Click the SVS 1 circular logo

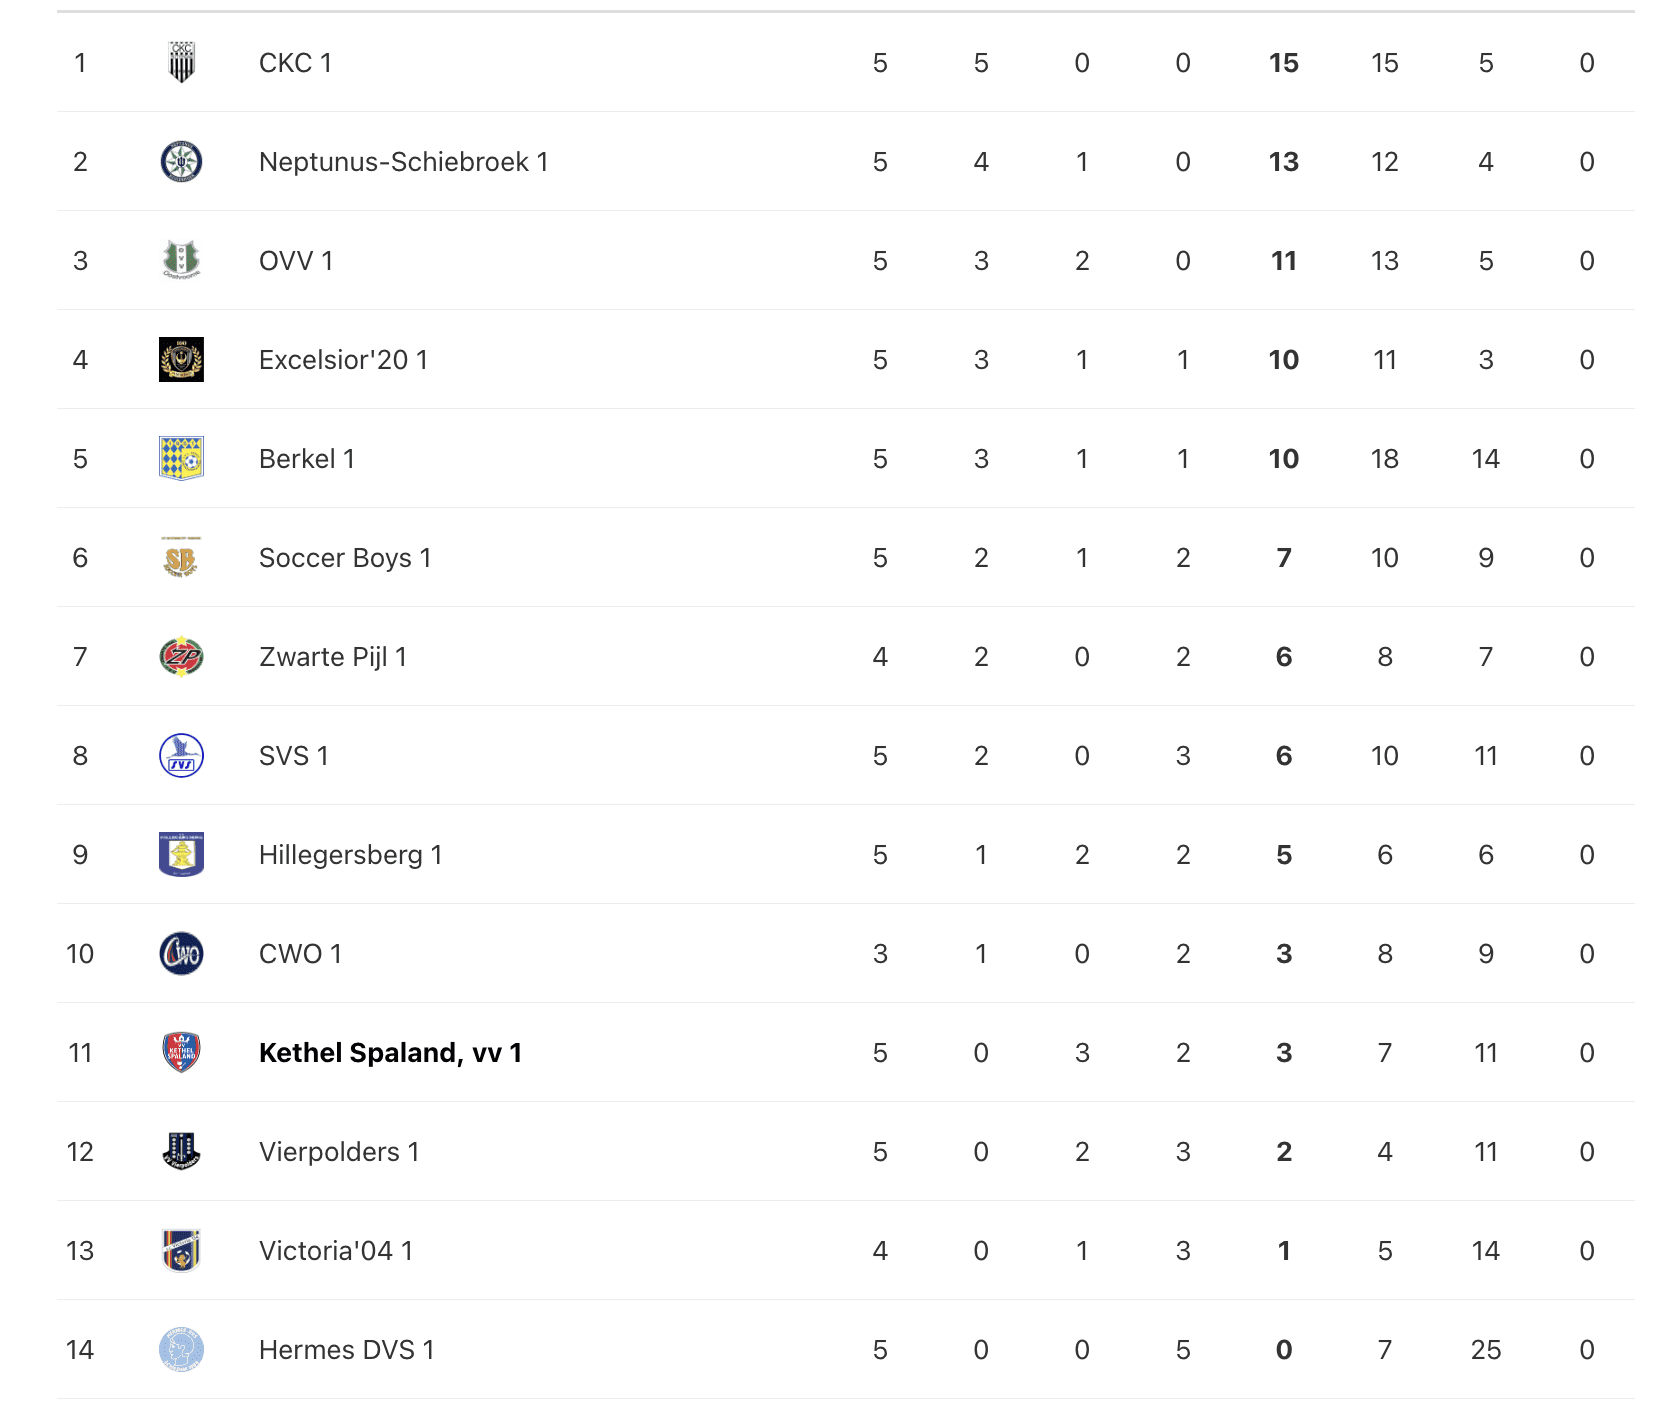(181, 756)
